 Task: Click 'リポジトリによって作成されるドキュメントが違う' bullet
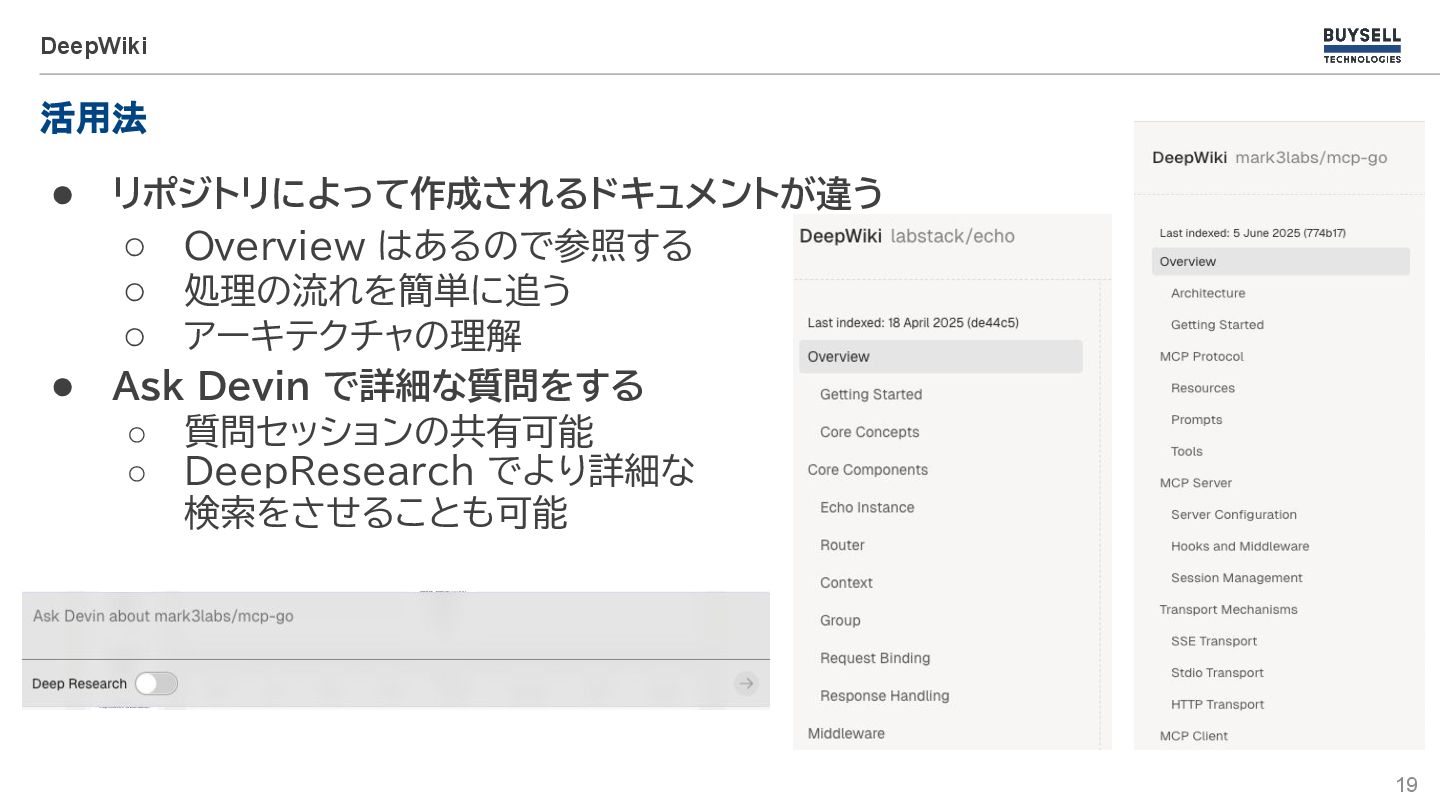pos(498,194)
